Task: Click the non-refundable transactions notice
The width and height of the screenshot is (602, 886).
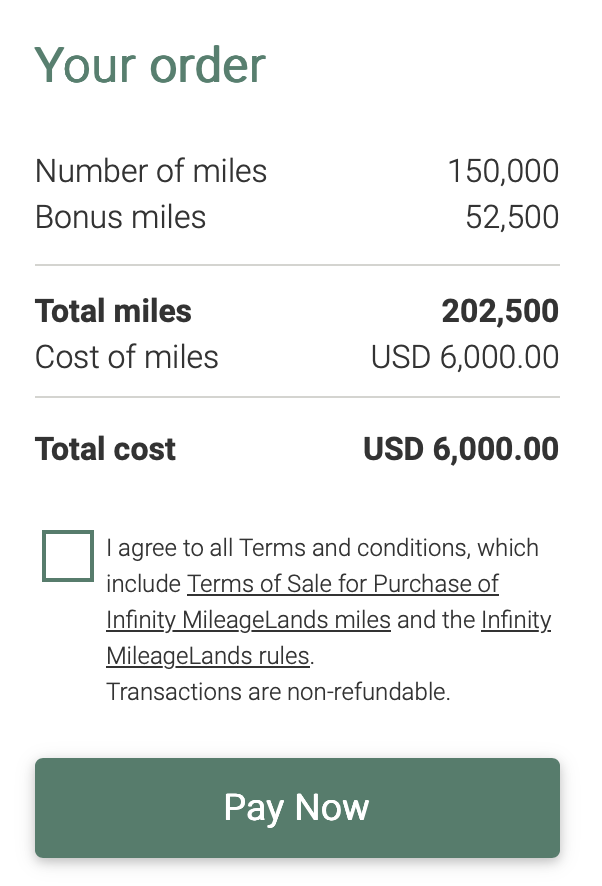Action: click(278, 691)
